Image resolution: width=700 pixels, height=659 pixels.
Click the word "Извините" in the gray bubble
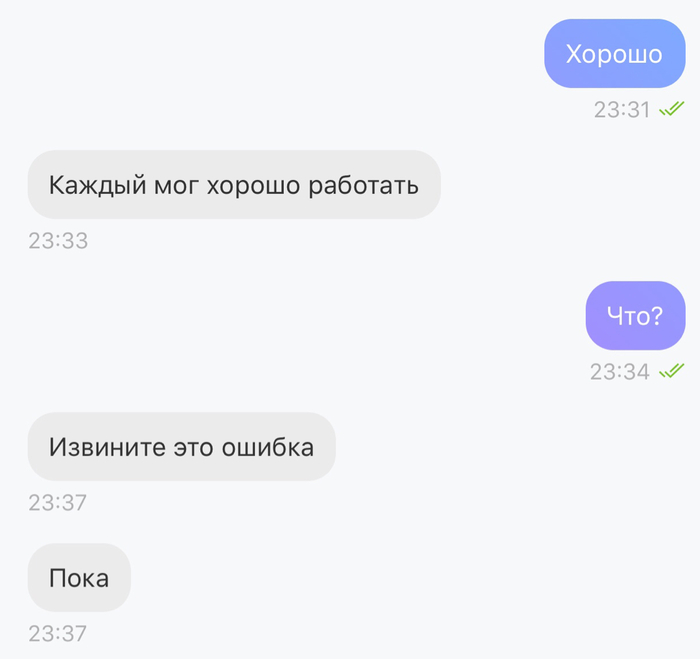[x=107, y=447]
